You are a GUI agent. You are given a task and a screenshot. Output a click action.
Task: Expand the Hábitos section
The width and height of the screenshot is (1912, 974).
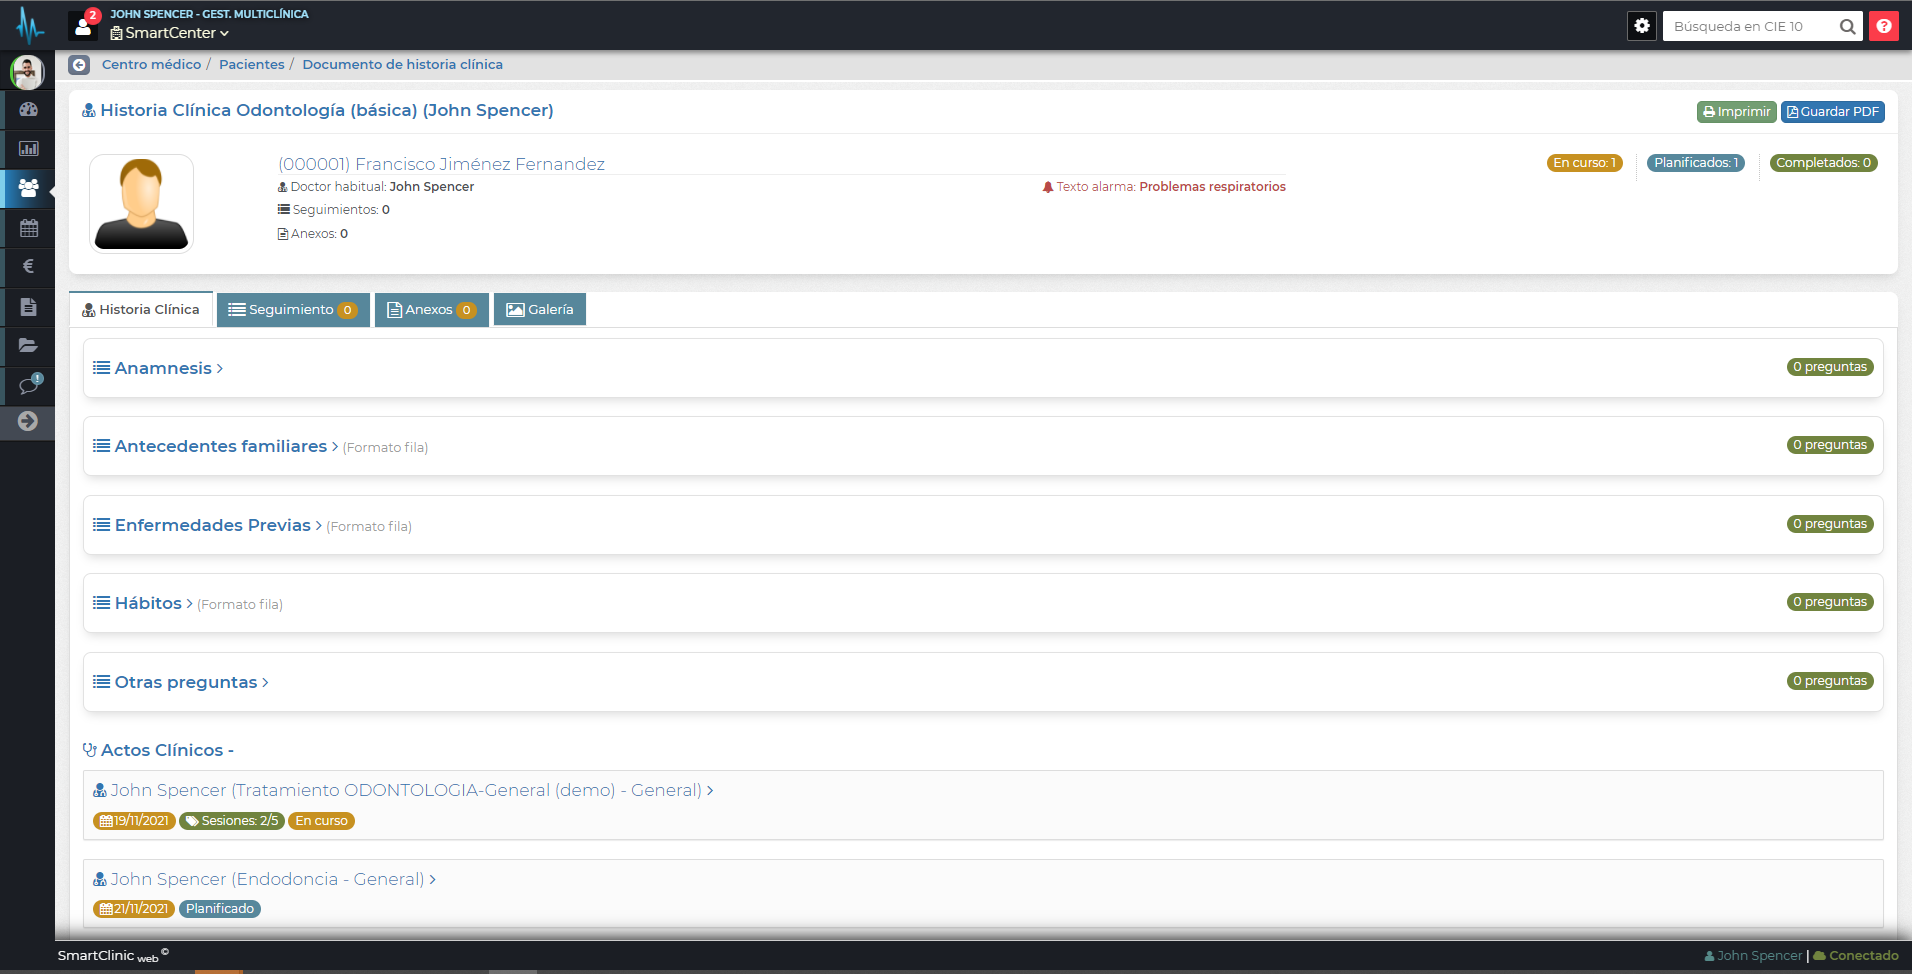148,603
